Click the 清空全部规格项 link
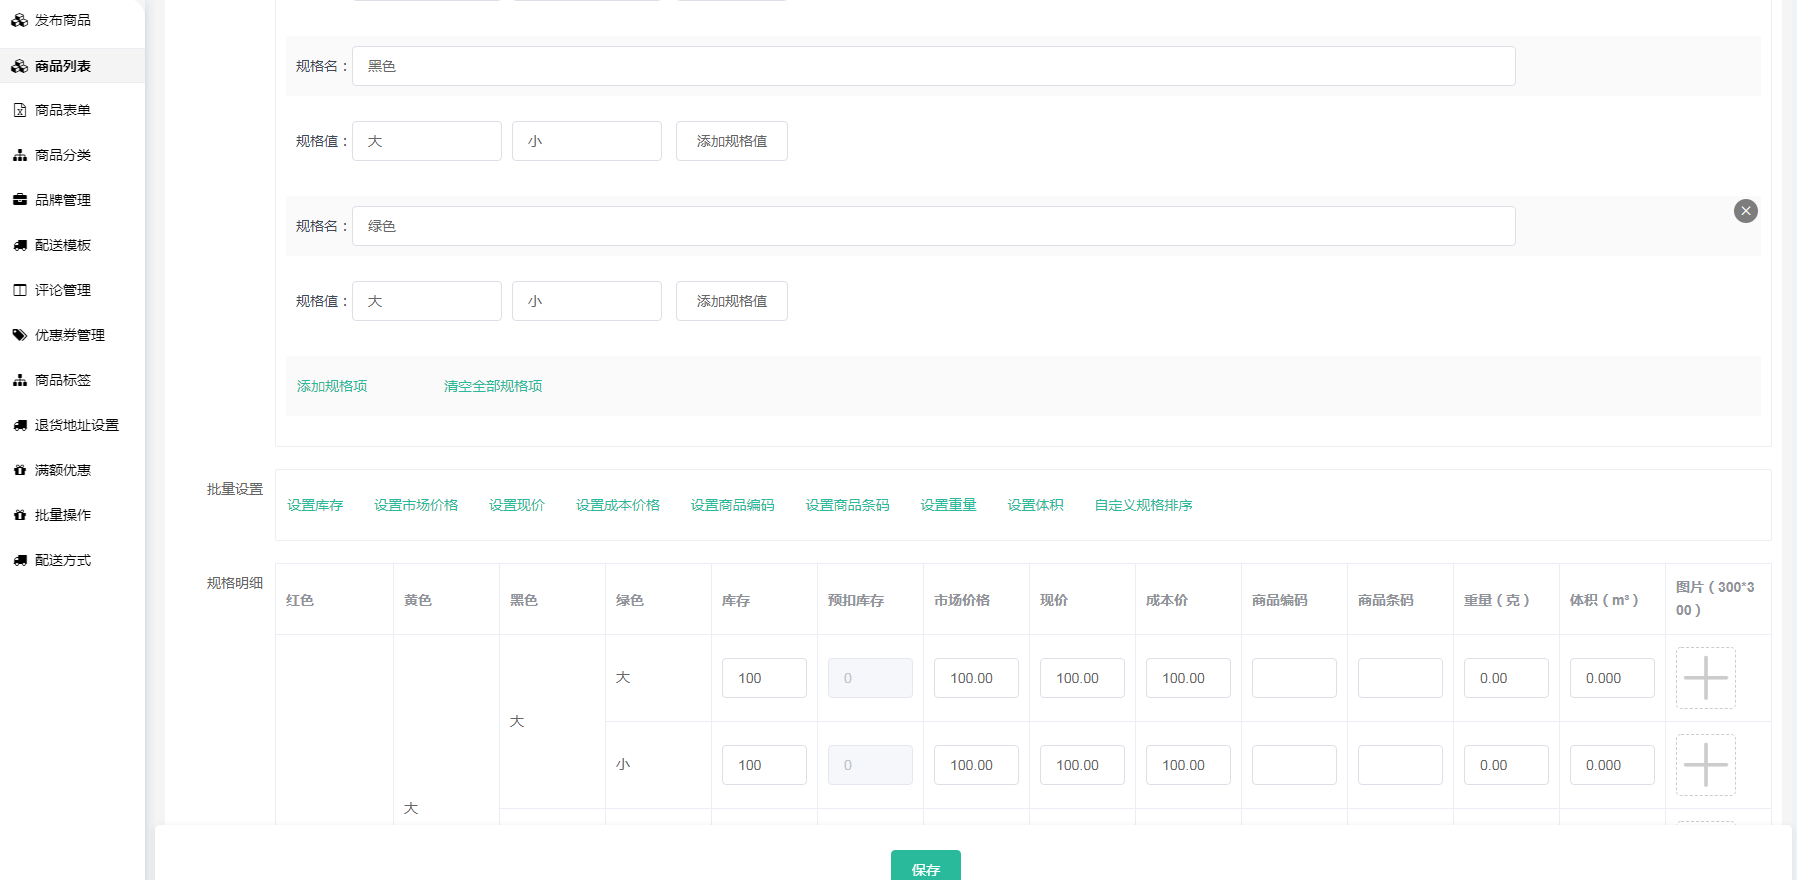Image resolution: width=1797 pixels, height=880 pixels. click(493, 386)
